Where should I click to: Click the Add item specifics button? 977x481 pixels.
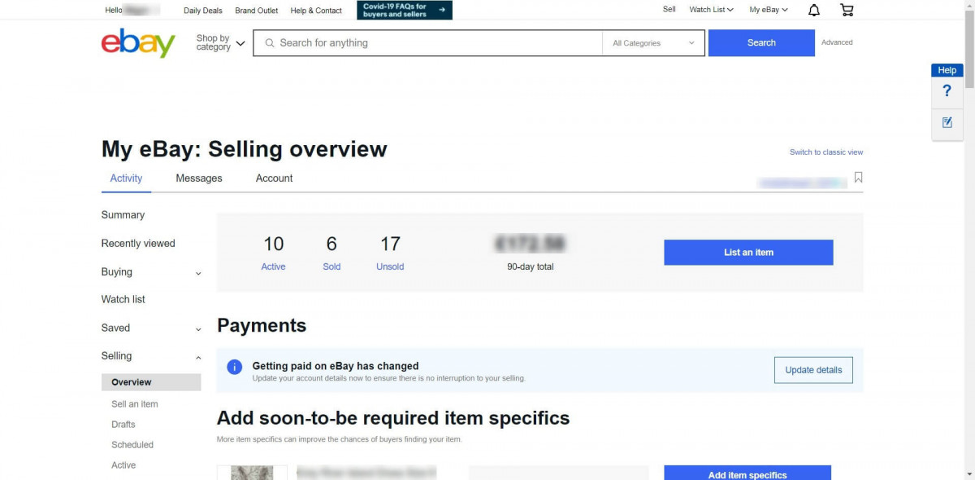pos(747,473)
